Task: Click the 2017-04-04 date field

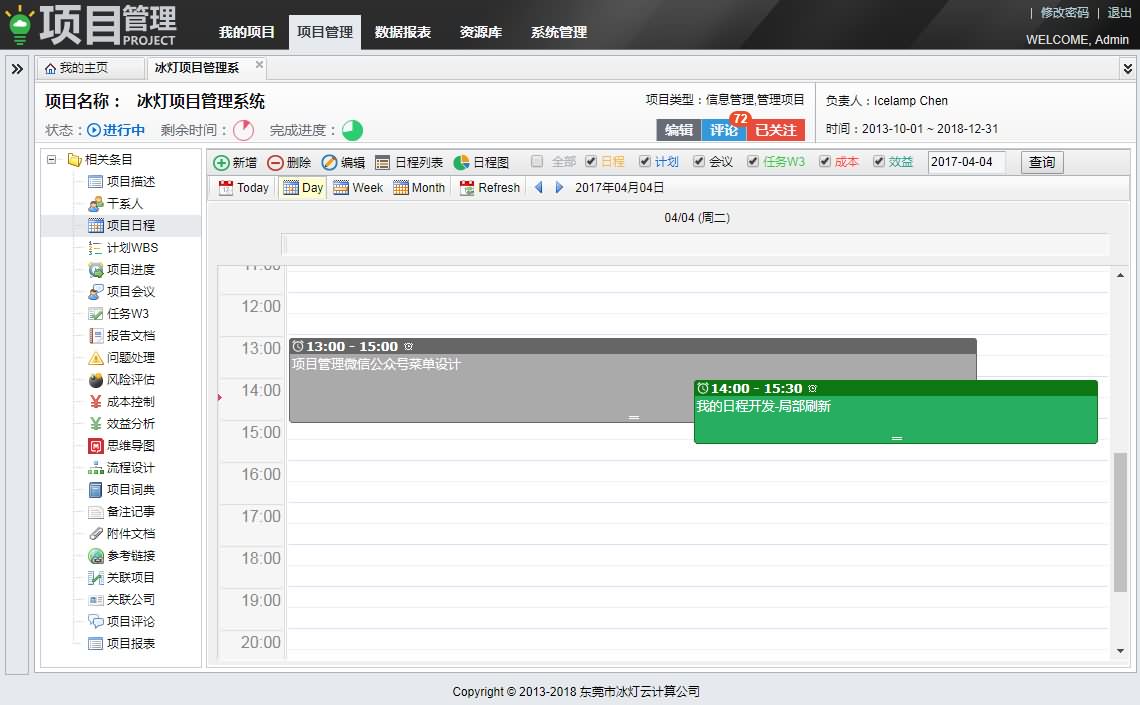Action: click(966, 162)
